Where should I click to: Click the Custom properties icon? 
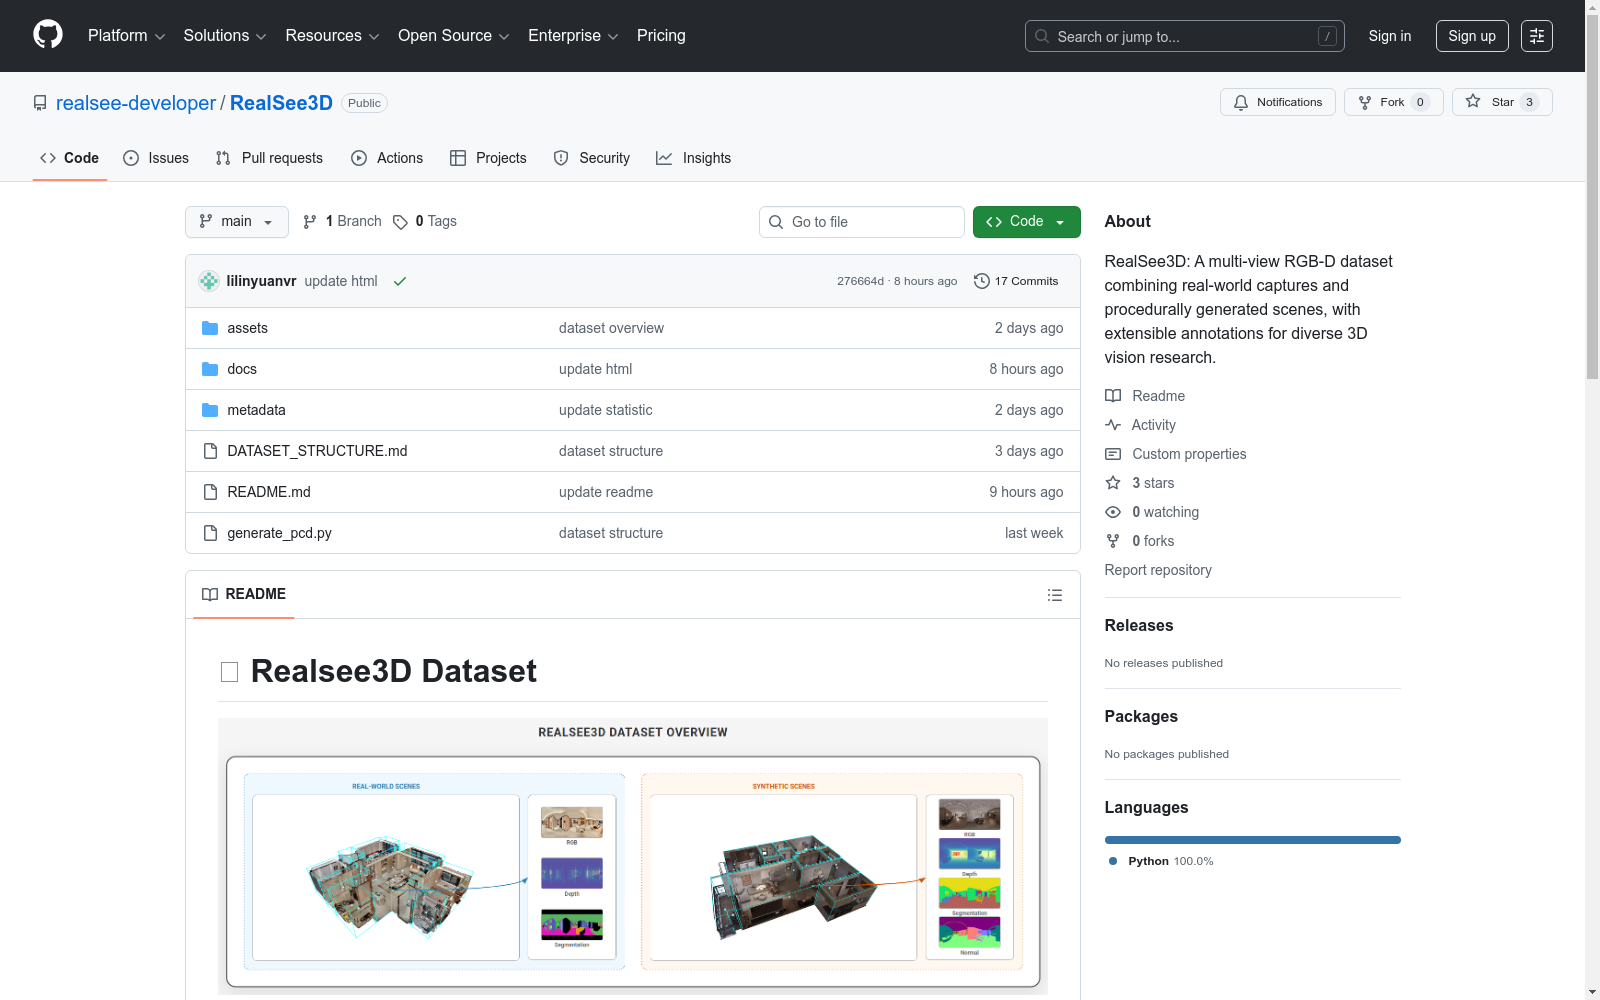tap(1113, 454)
